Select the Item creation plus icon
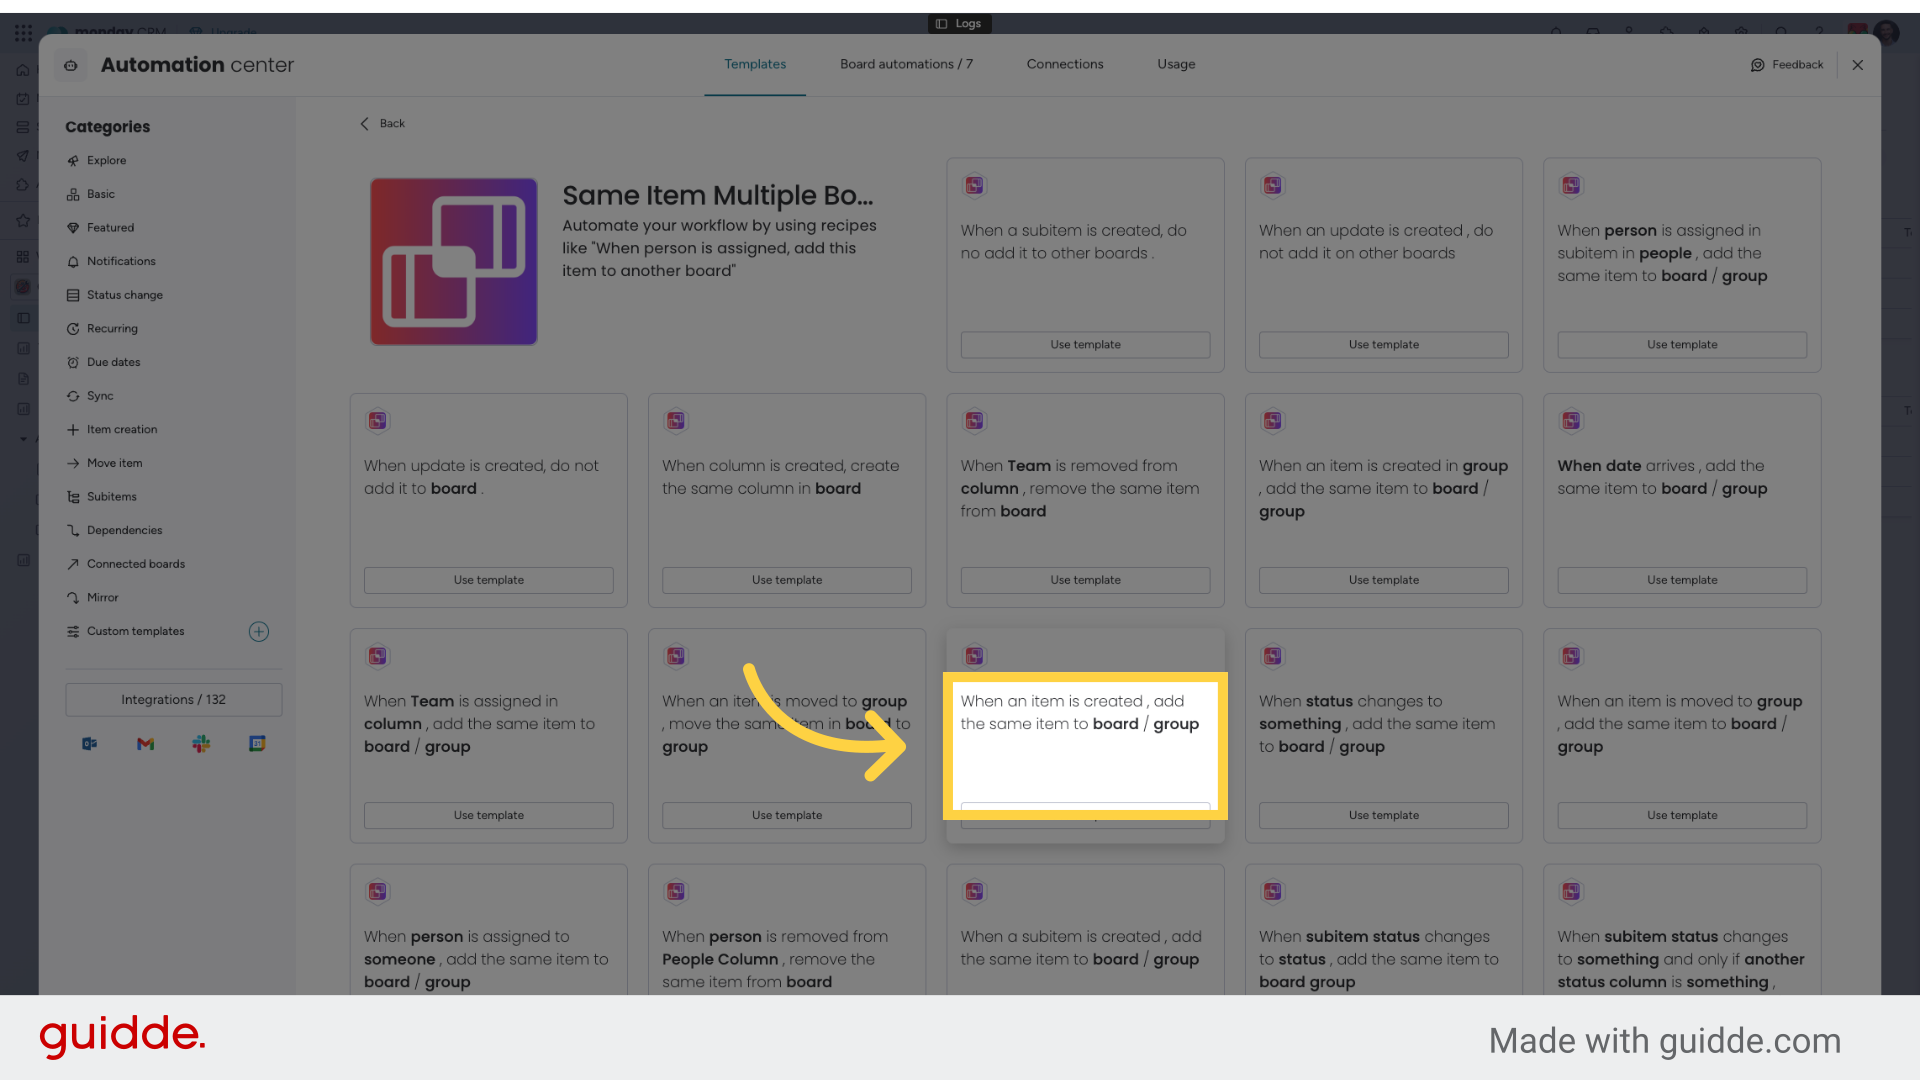The width and height of the screenshot is (1920, 1080). tap(73, 429)
